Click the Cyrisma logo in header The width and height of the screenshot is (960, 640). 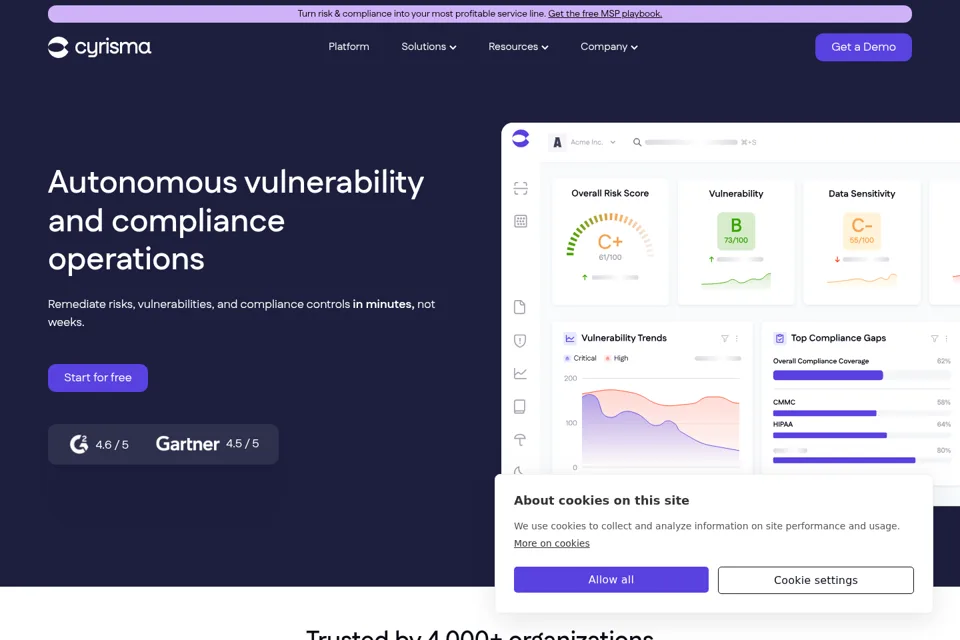point(99,47)
